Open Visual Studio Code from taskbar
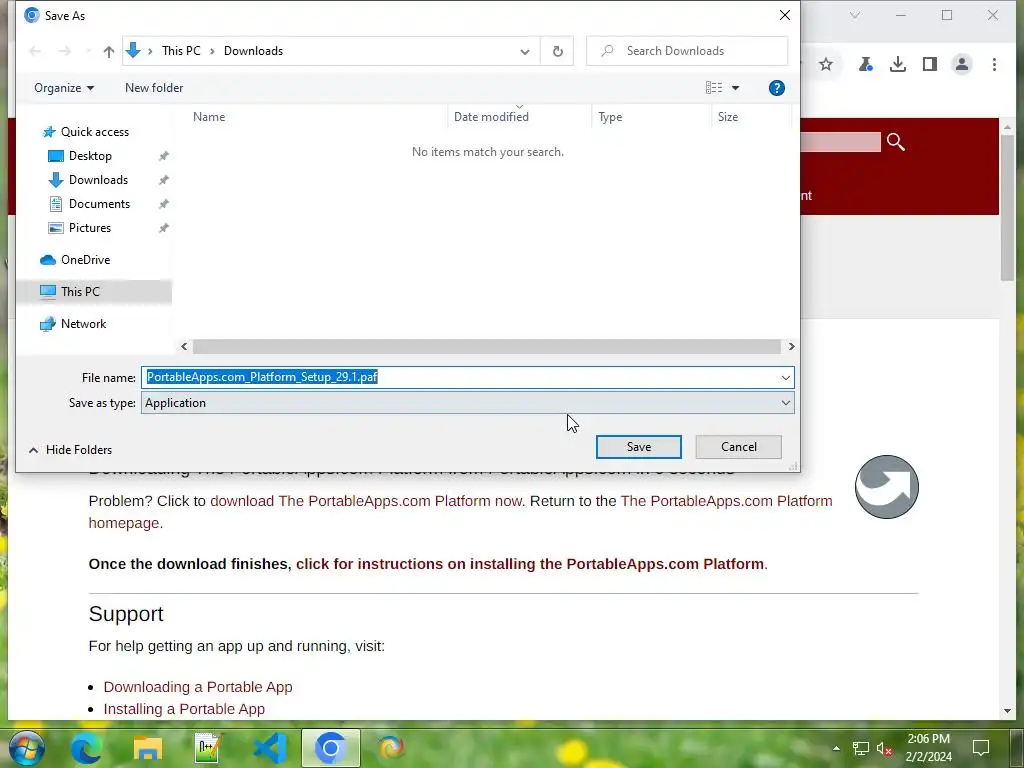 pos(270,748)
